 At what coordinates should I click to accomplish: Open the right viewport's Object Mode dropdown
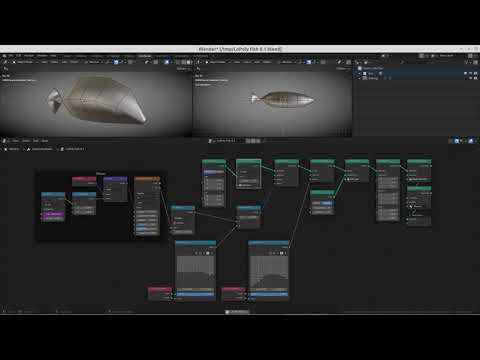tap(217, 62)
